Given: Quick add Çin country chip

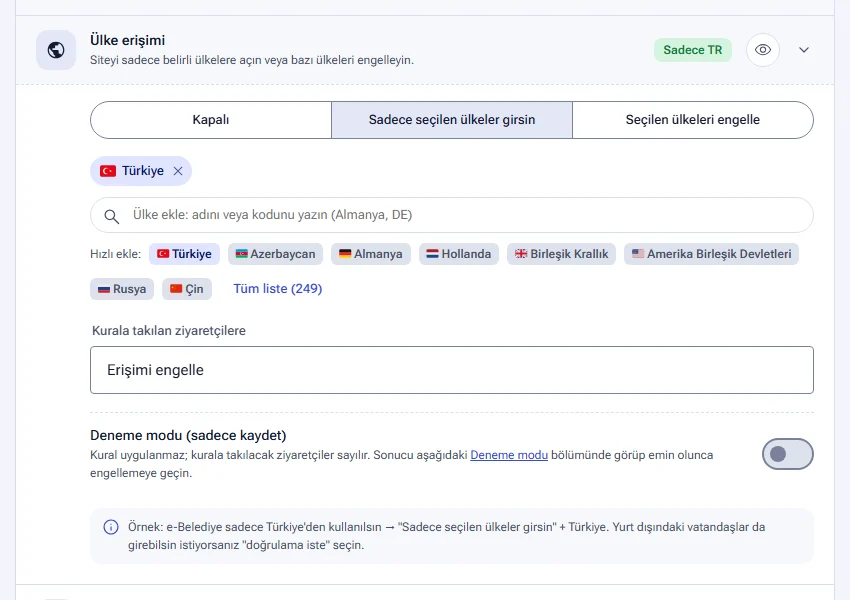Looking at the screenshot, I should [187, 289].
